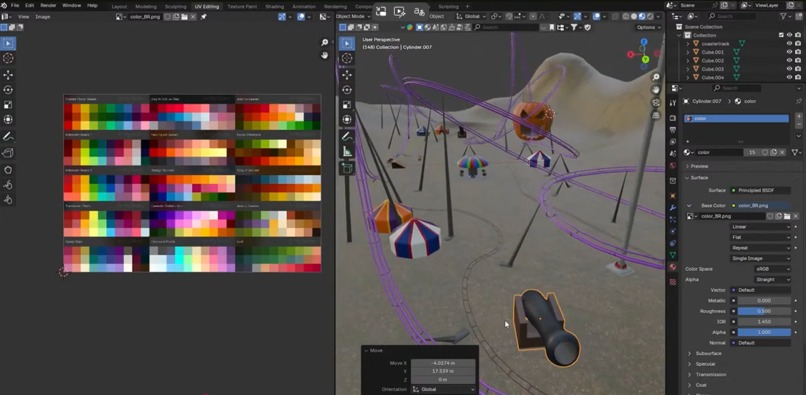
Task: Toggle the selectability and visibility shield in viewport
Action: coord(588,27)
